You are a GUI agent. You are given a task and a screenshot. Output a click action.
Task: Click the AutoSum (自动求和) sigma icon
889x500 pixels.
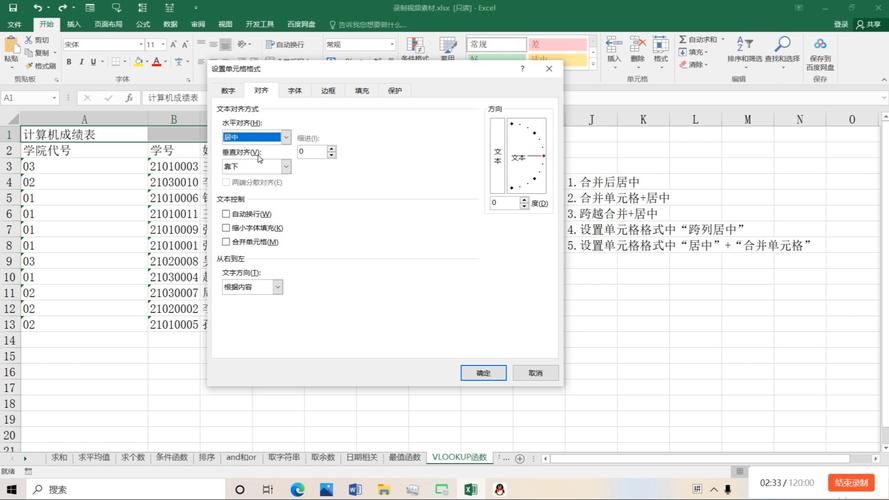pyautogui.click(x=683, y=39)
